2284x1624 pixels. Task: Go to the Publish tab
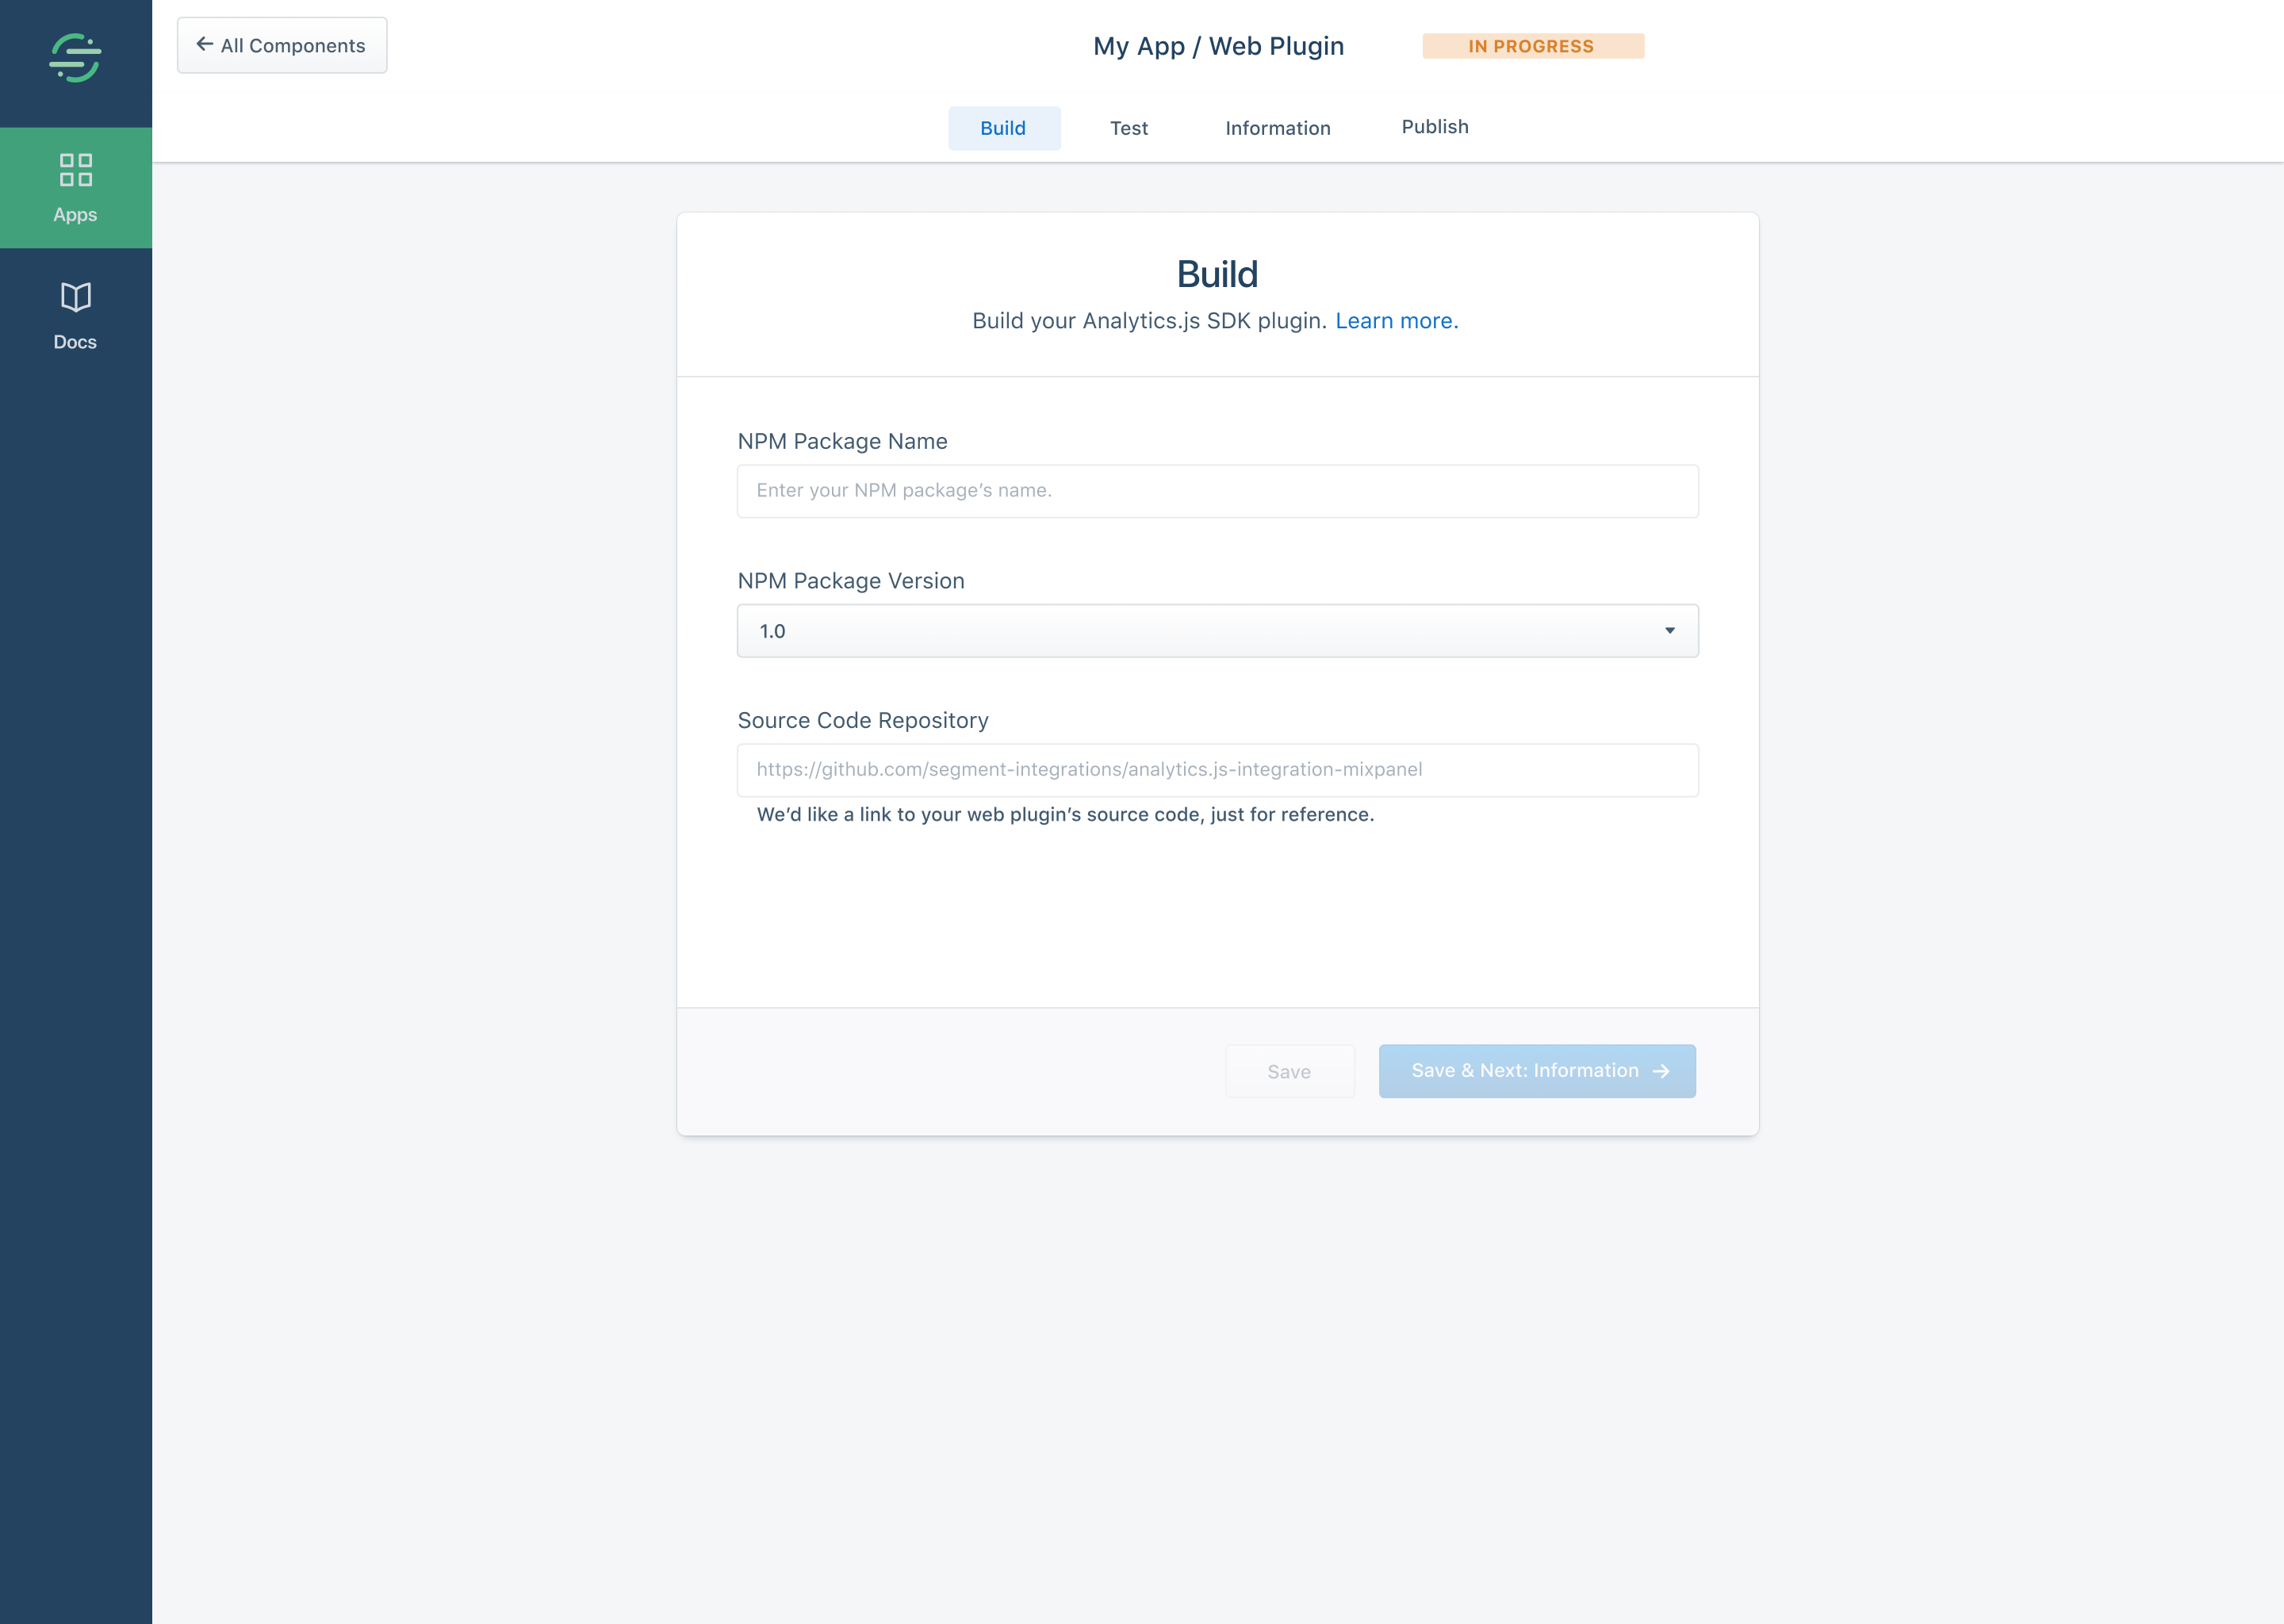(1434, 127)
